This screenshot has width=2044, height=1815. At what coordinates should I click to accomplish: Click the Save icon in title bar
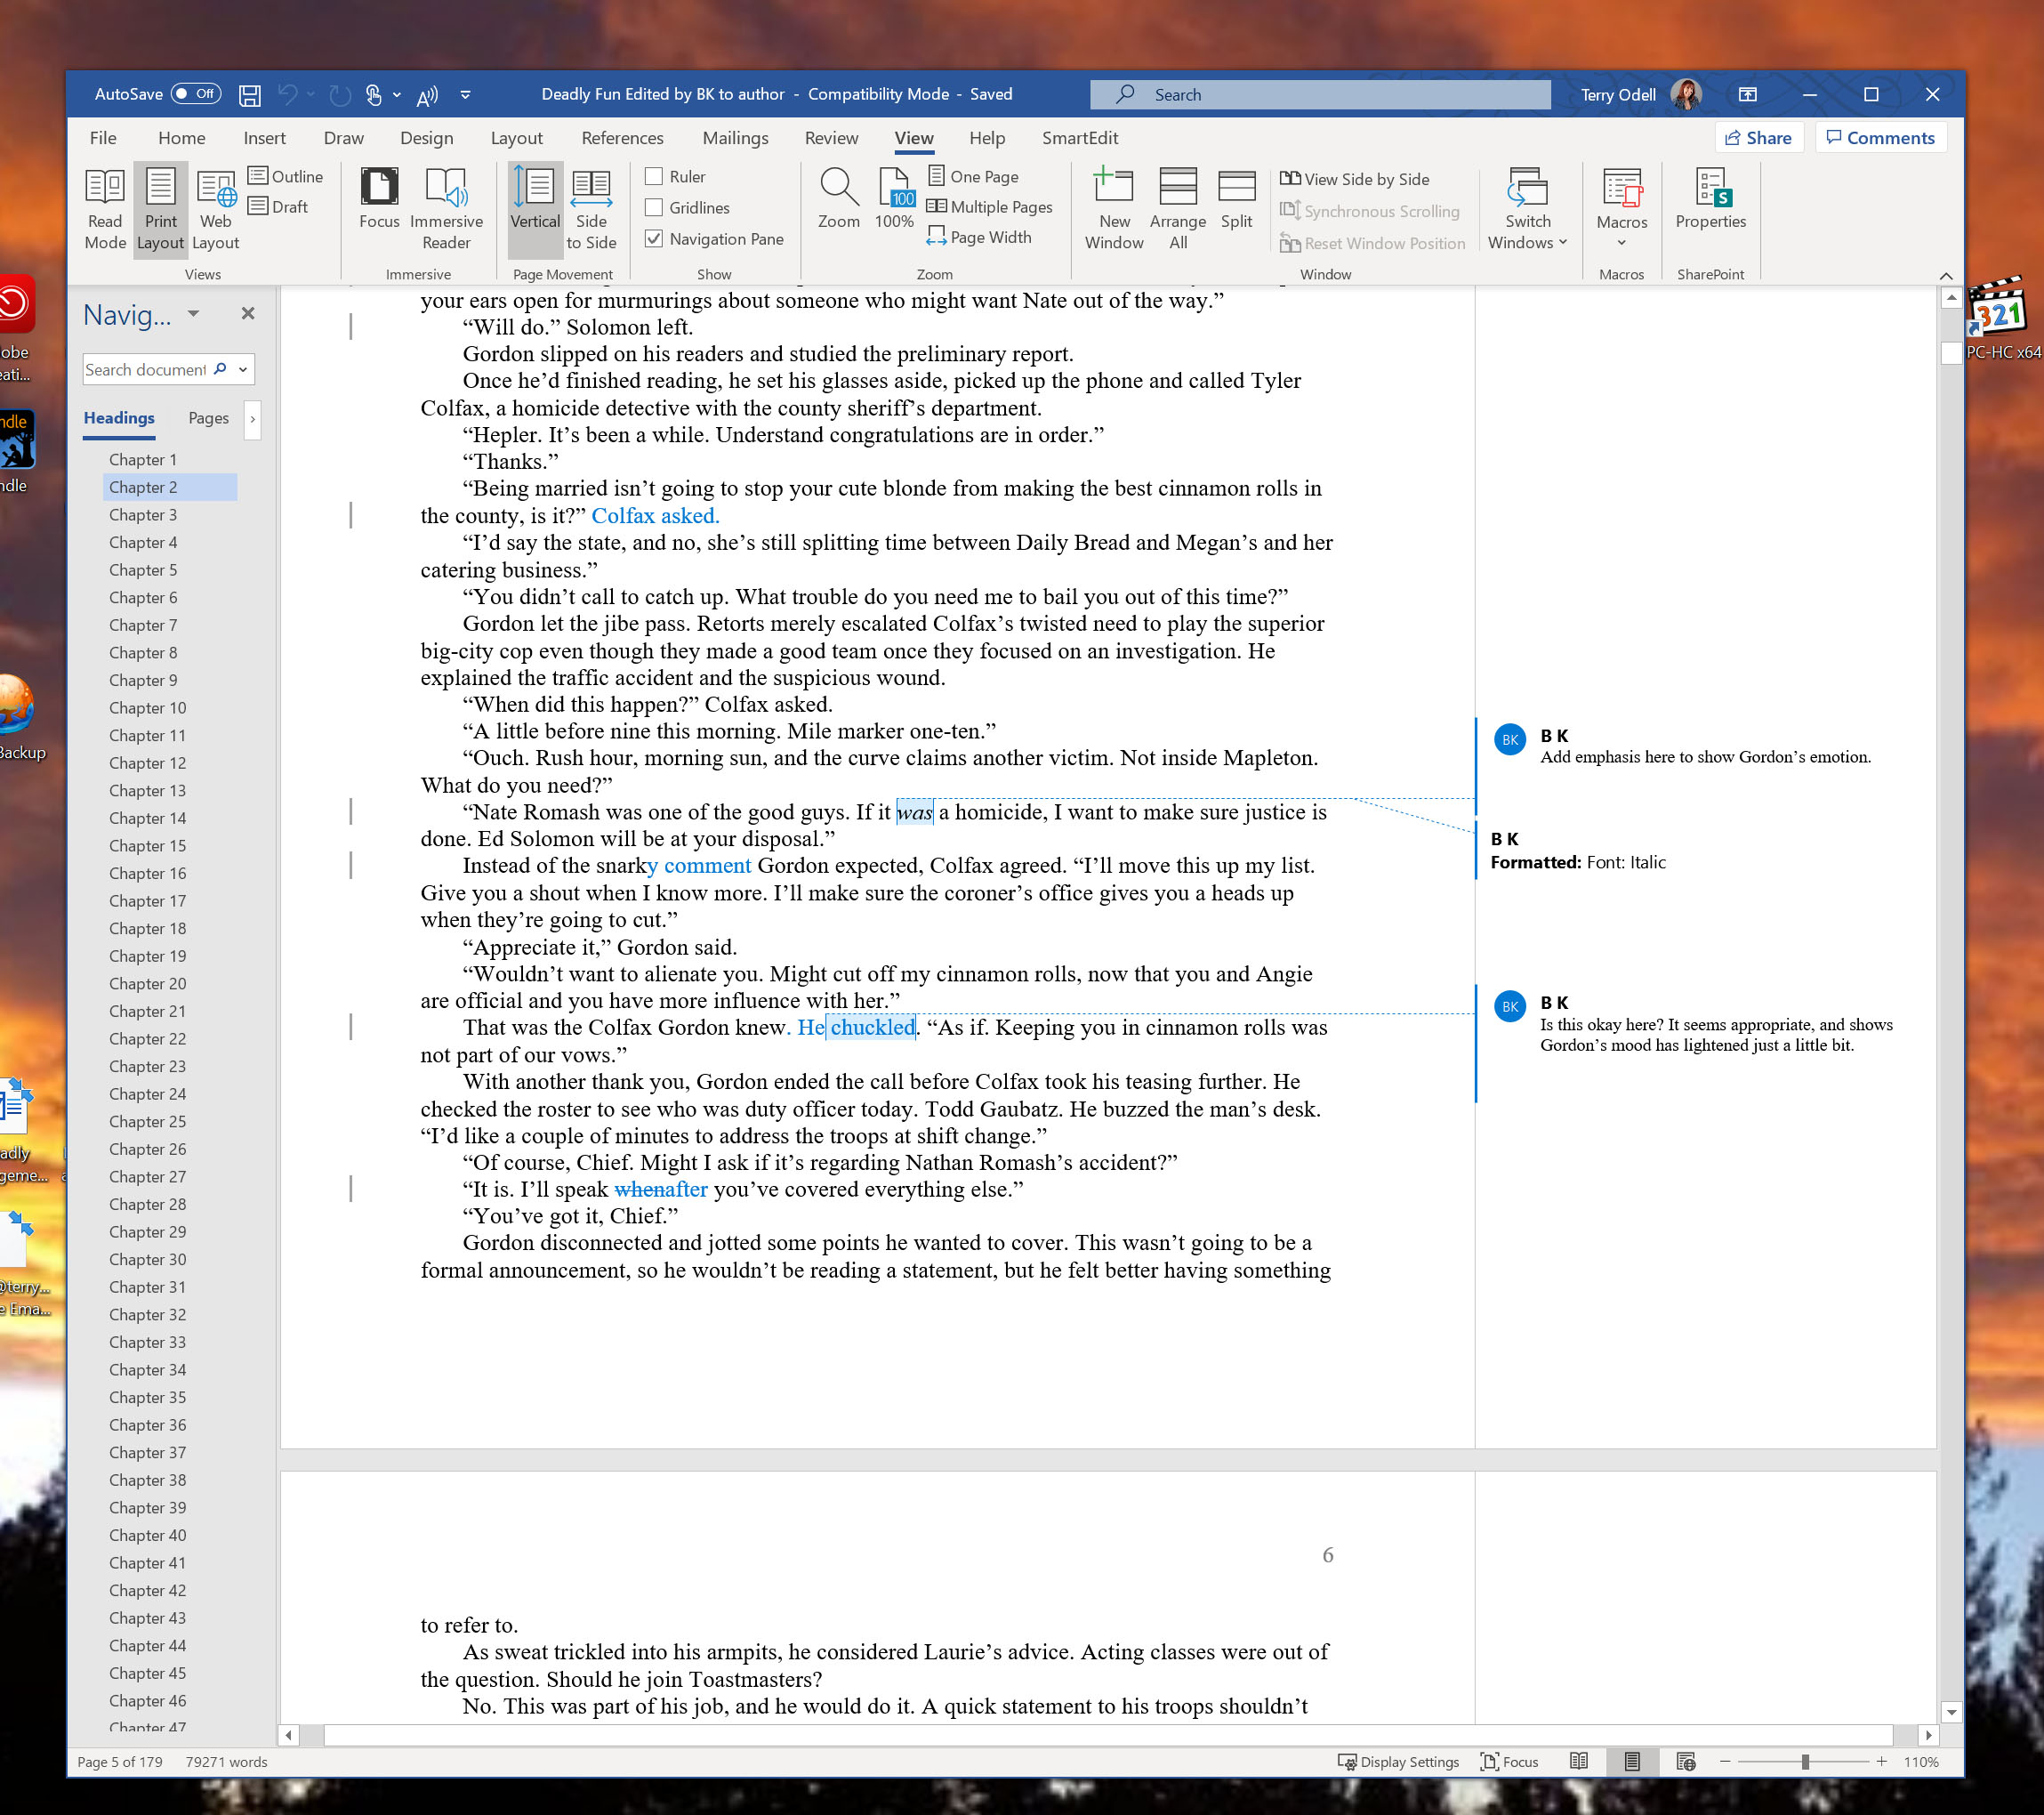pyautogui.click(x=250, y=95)
